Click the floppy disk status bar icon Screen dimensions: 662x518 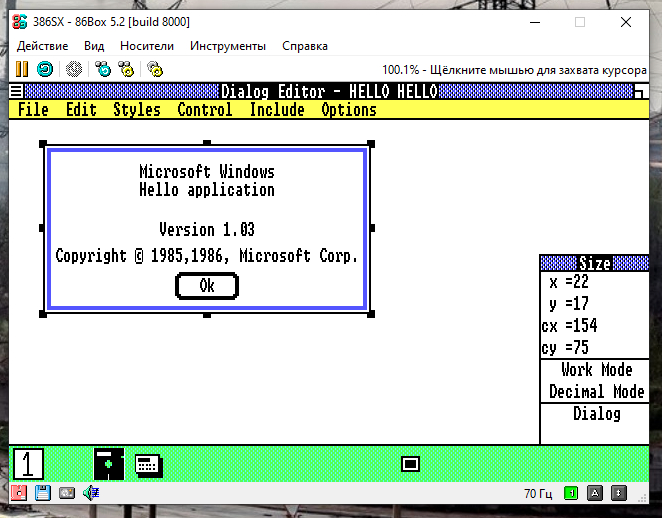click(43, 493)
